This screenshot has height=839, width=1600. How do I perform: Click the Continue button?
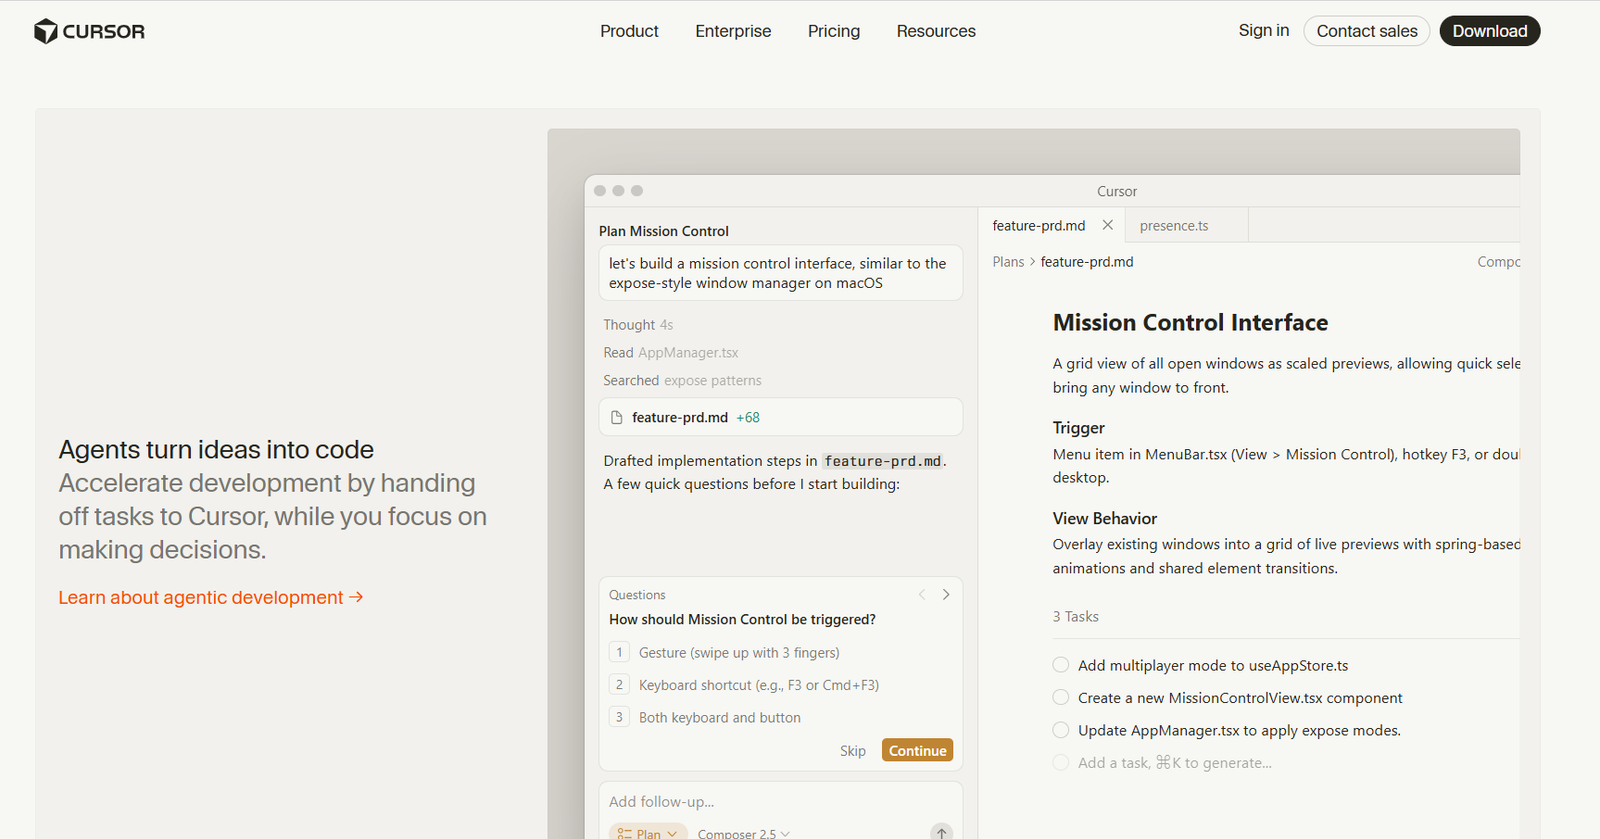(x=918, y=750)
